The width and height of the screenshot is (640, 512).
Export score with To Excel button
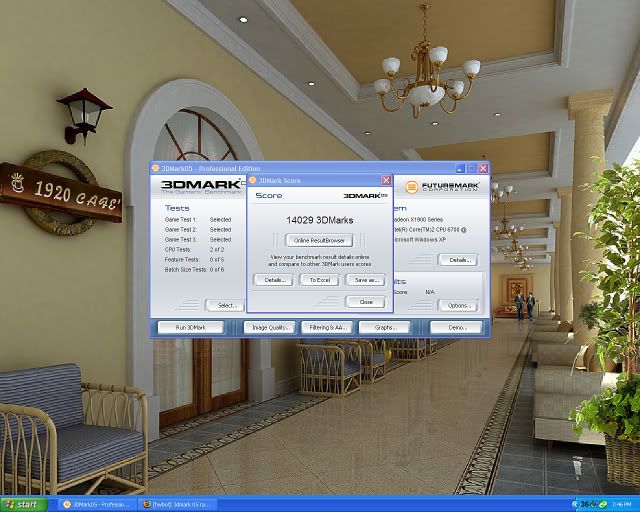point(320,280)
